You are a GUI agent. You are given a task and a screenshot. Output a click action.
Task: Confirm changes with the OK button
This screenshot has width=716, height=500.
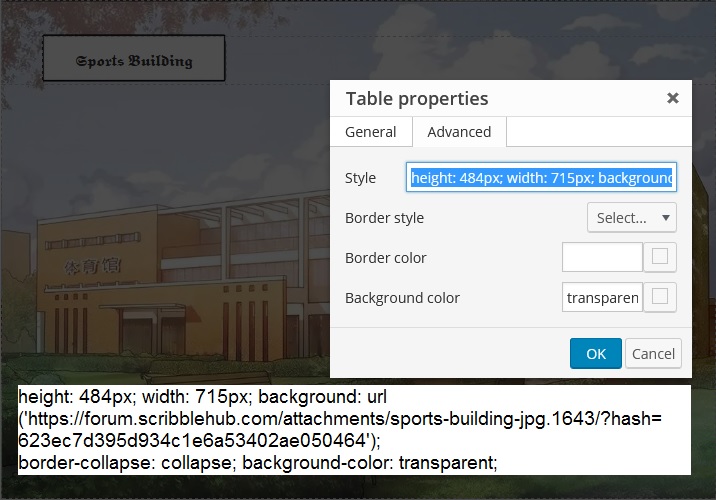click(596, 353)
